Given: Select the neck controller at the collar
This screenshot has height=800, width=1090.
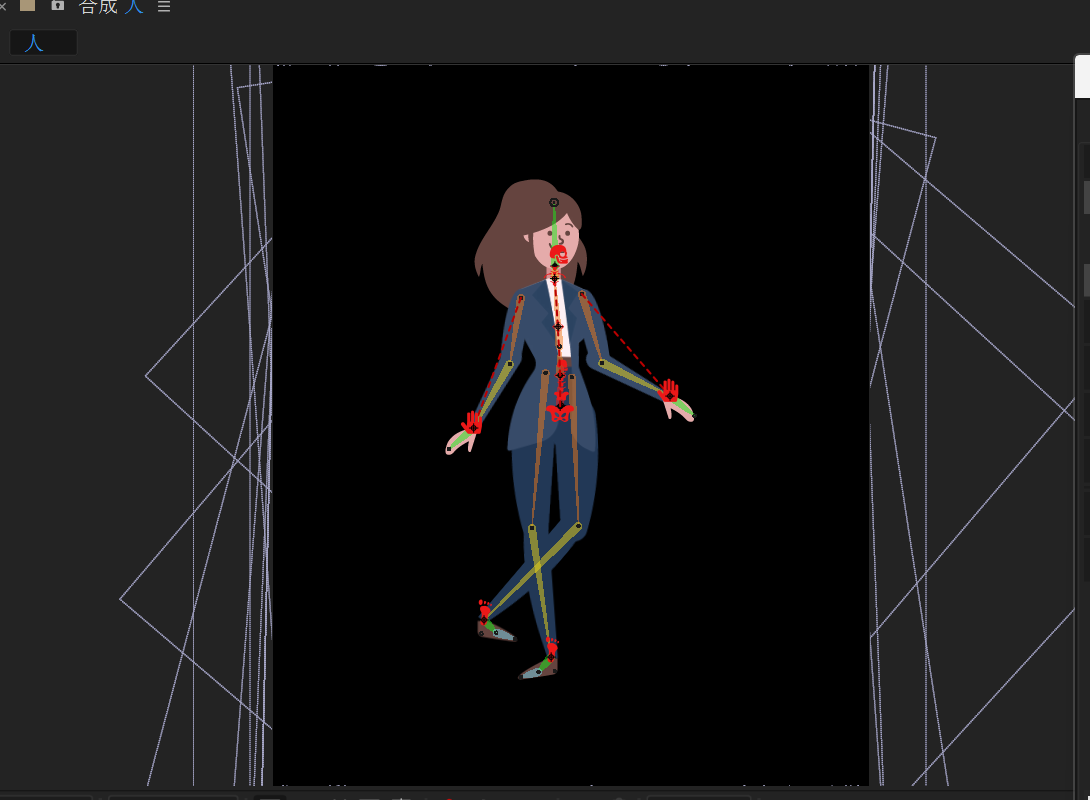Looking at the screenshot, I should [555, 277].
